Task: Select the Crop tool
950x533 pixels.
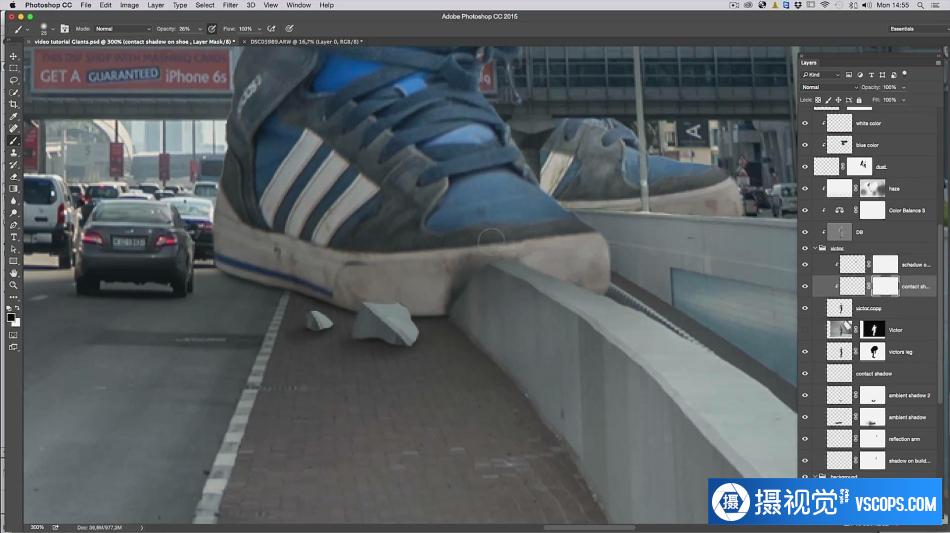Action: (13, 104)
